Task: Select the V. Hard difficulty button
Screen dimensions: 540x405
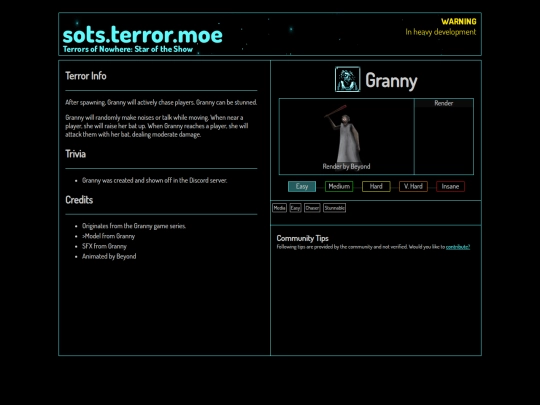Action: point(413,186)
